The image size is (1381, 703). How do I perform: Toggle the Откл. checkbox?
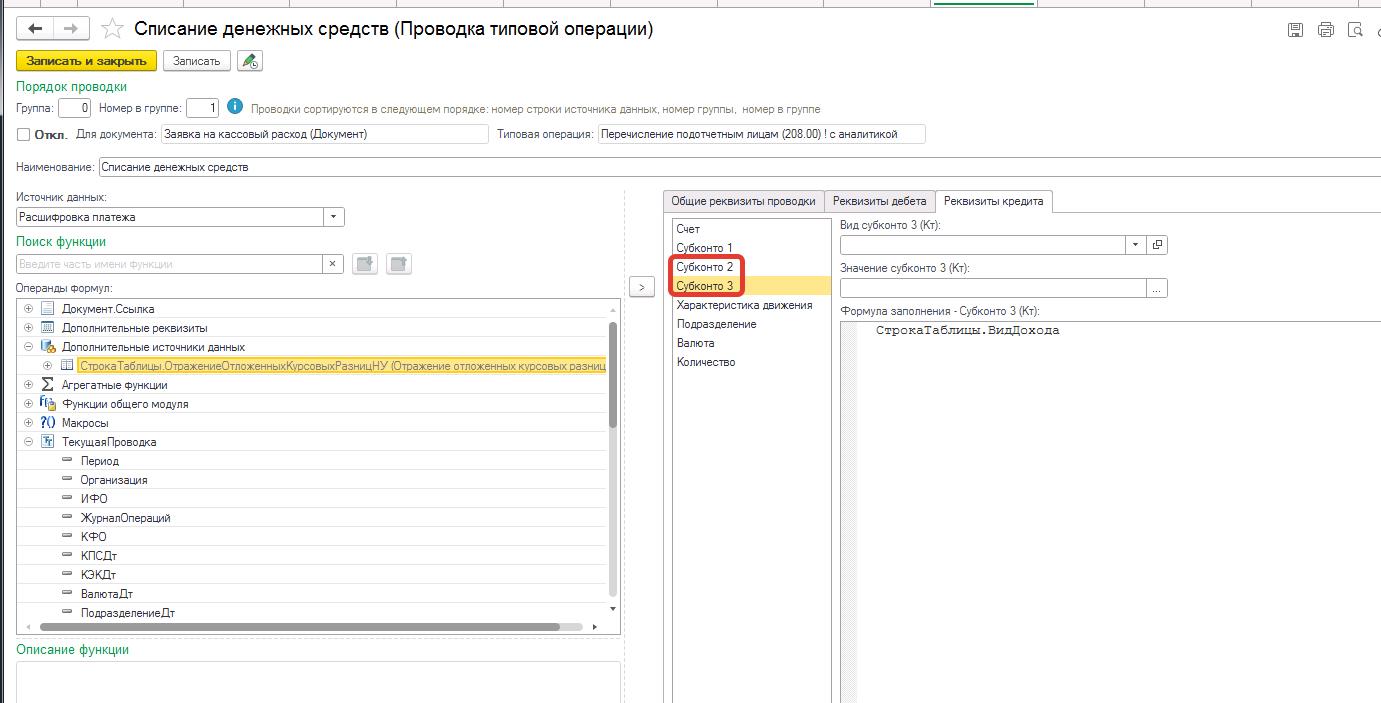(24, 134)
